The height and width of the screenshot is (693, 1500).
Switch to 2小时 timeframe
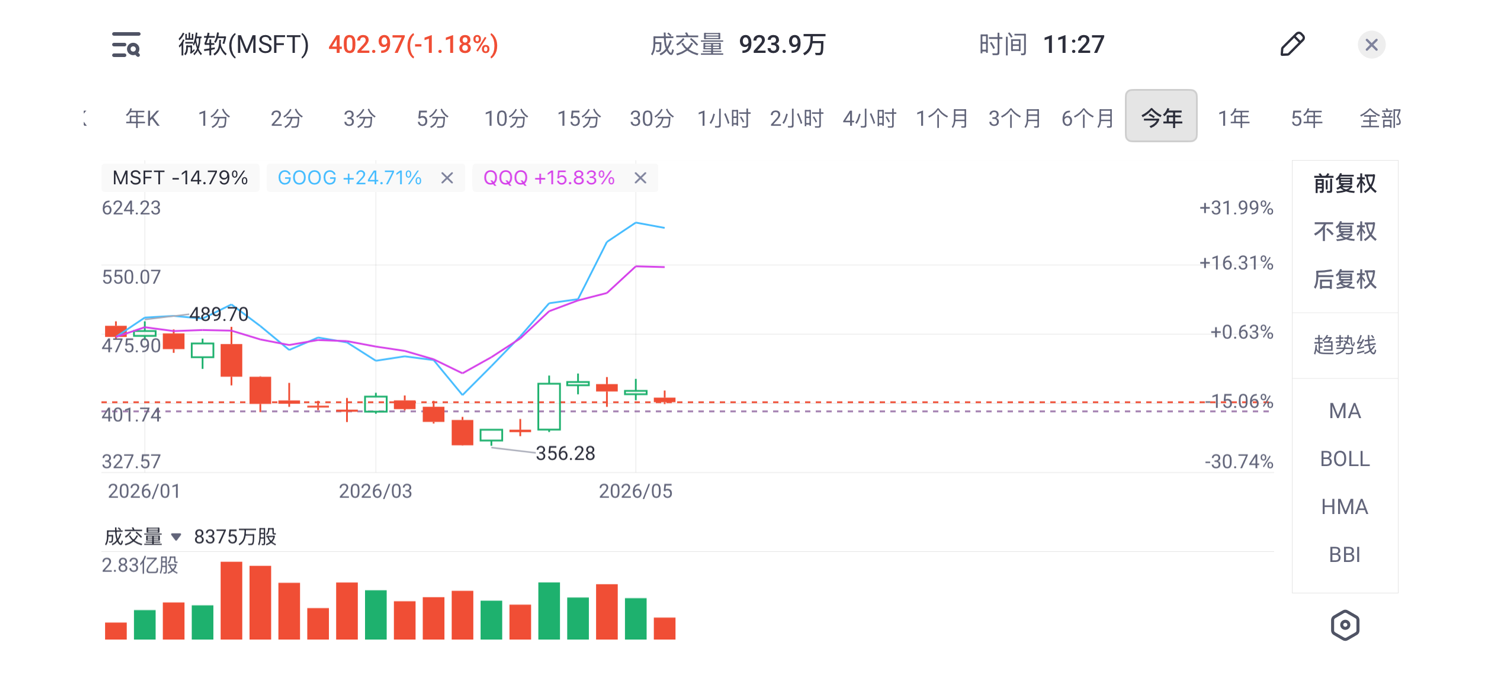(797, 118)
